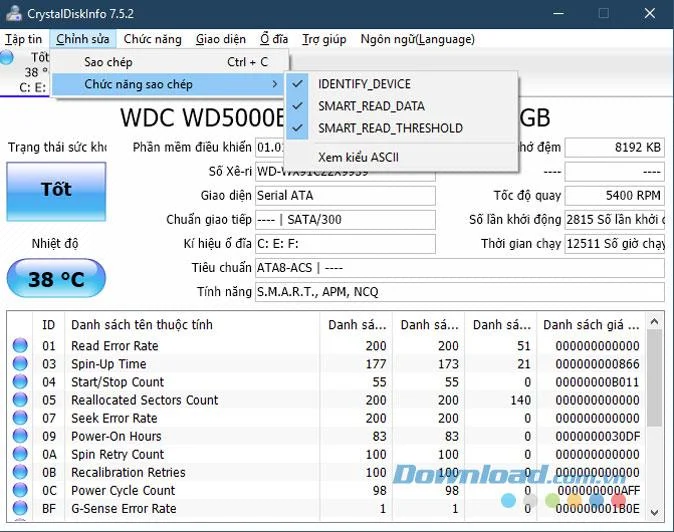The width and height of the screenshot is (674, 532).
Task: Open the Giao diện menu
Action: point(221,39)
